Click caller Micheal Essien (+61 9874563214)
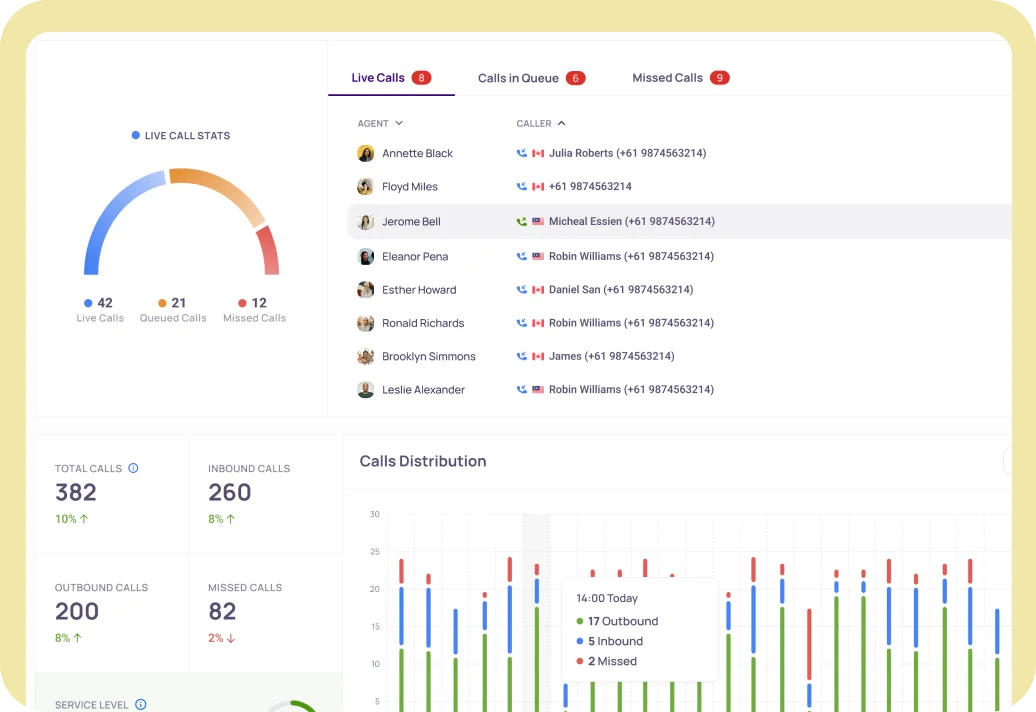Screen dimensions: 1036x712 click(x=632, y=221)
